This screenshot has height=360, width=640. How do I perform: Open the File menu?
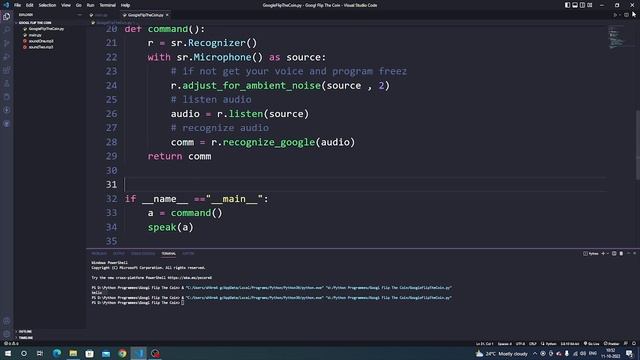point(18,5)
